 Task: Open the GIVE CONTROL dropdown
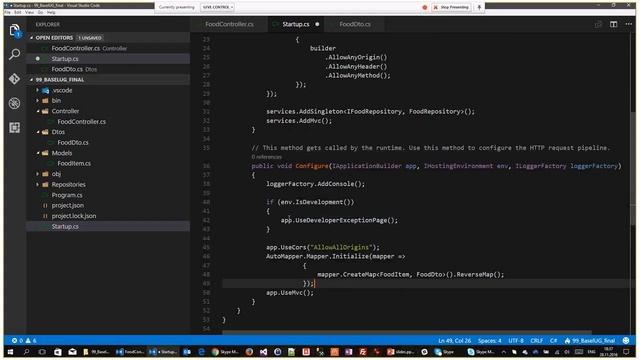[218, 7]
